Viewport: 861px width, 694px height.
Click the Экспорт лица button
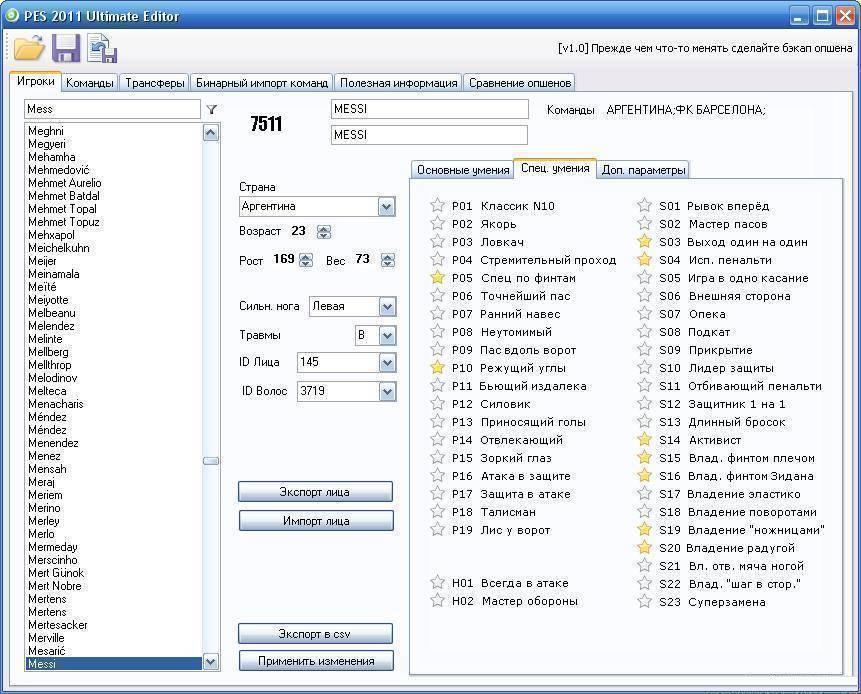[x=315, y=492]
